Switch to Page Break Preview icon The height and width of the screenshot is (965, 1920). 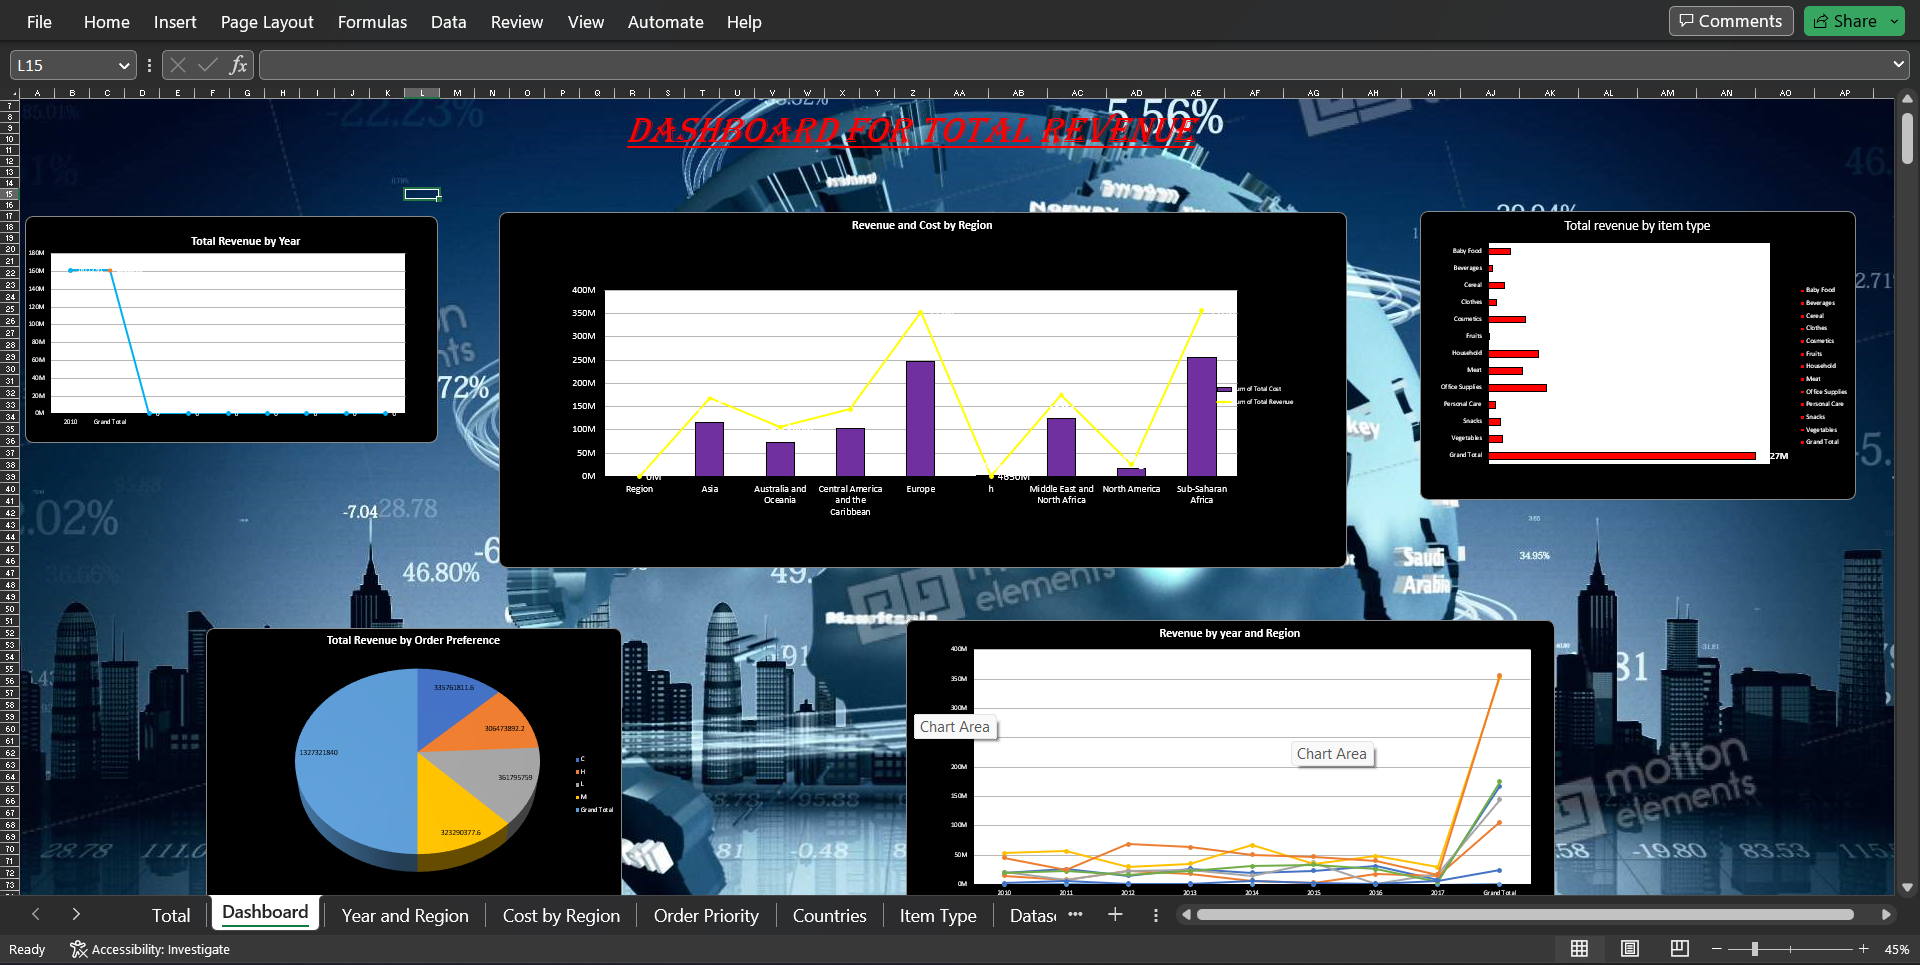tap(1679, 949)
